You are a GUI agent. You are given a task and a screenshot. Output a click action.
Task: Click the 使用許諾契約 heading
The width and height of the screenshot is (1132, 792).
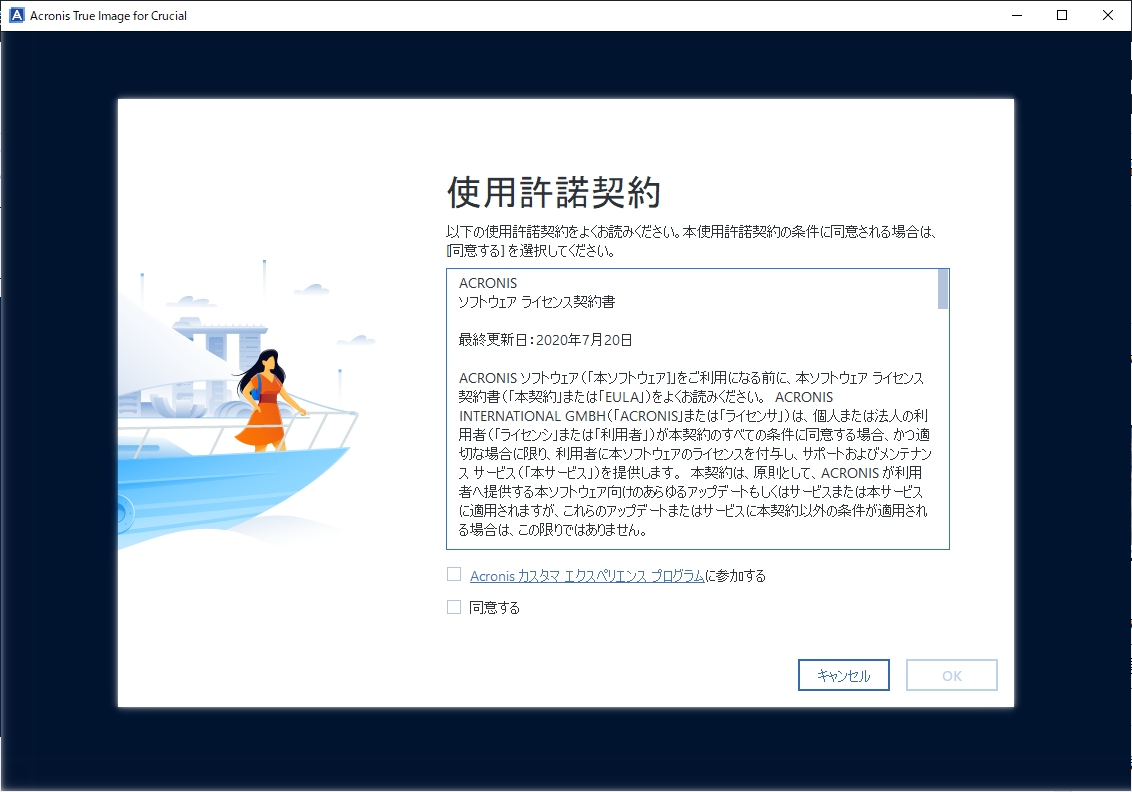(554, 192)
